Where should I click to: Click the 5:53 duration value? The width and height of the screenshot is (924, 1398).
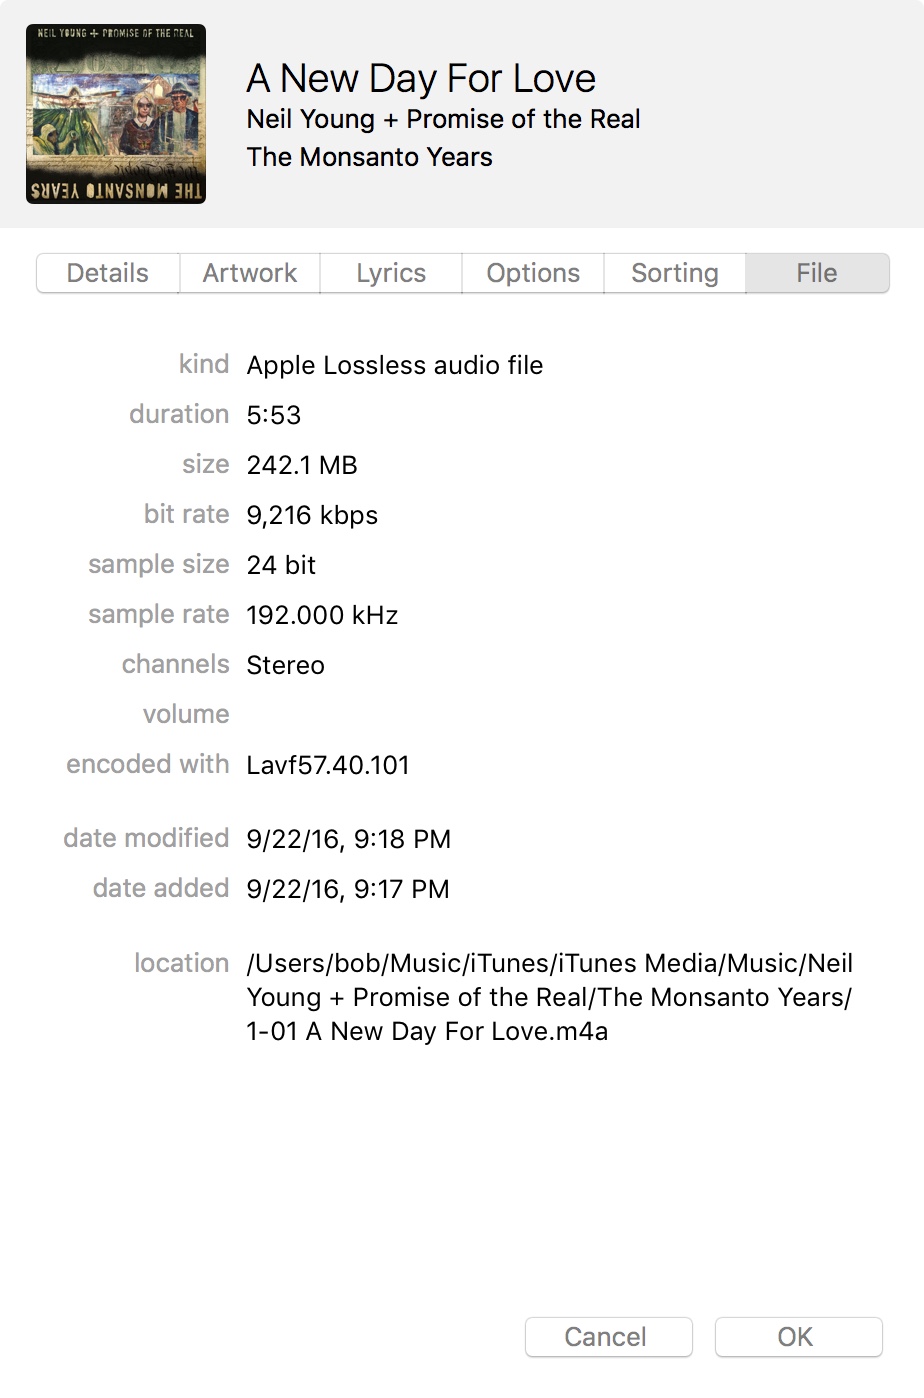tap(274, 415)
